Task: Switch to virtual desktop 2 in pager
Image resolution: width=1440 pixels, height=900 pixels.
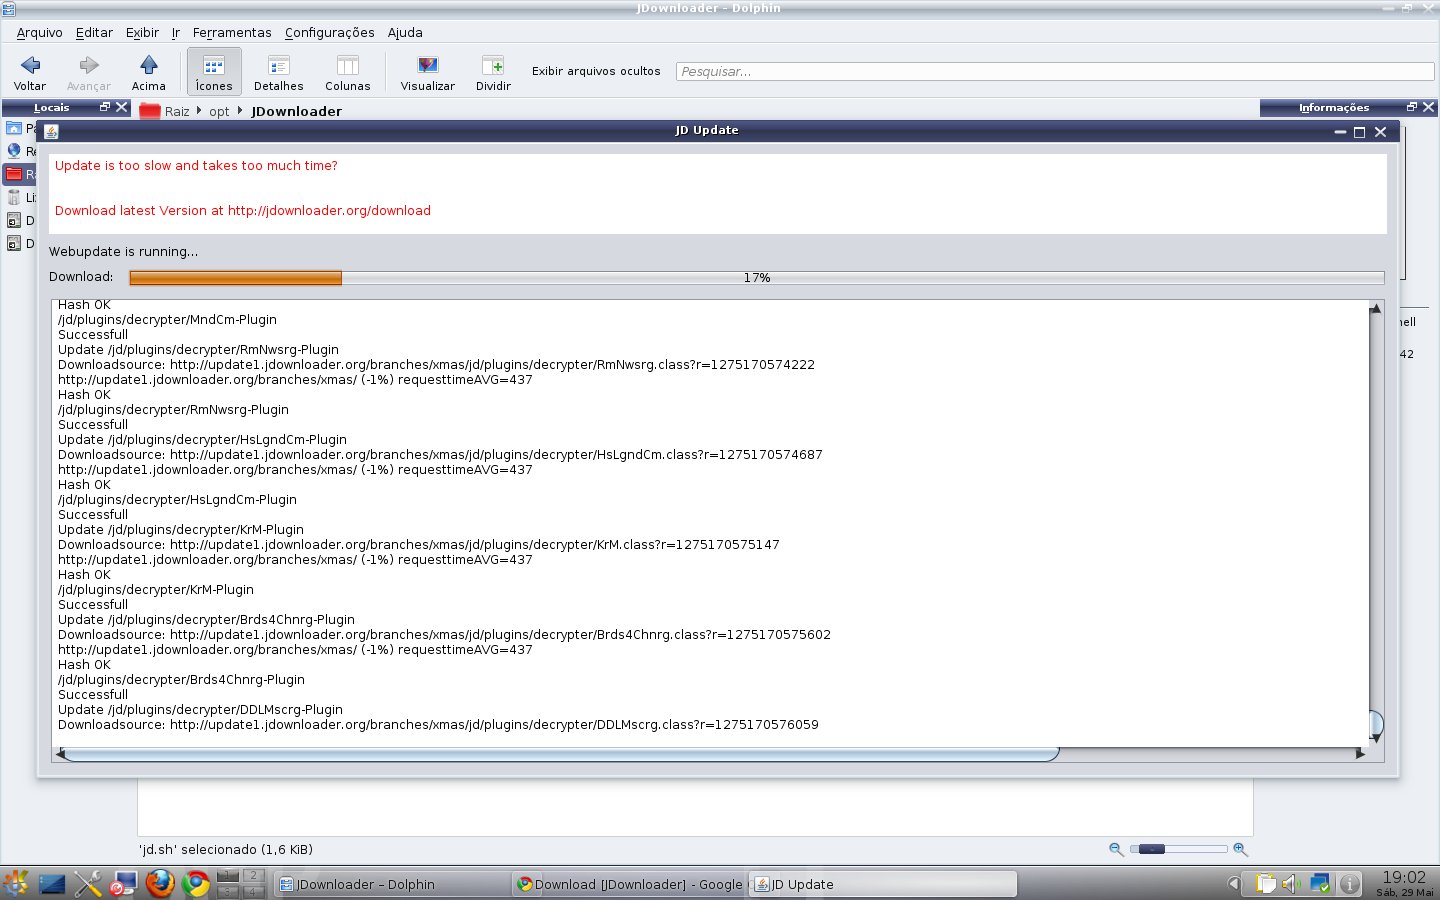Action: [x=254, y=876]
